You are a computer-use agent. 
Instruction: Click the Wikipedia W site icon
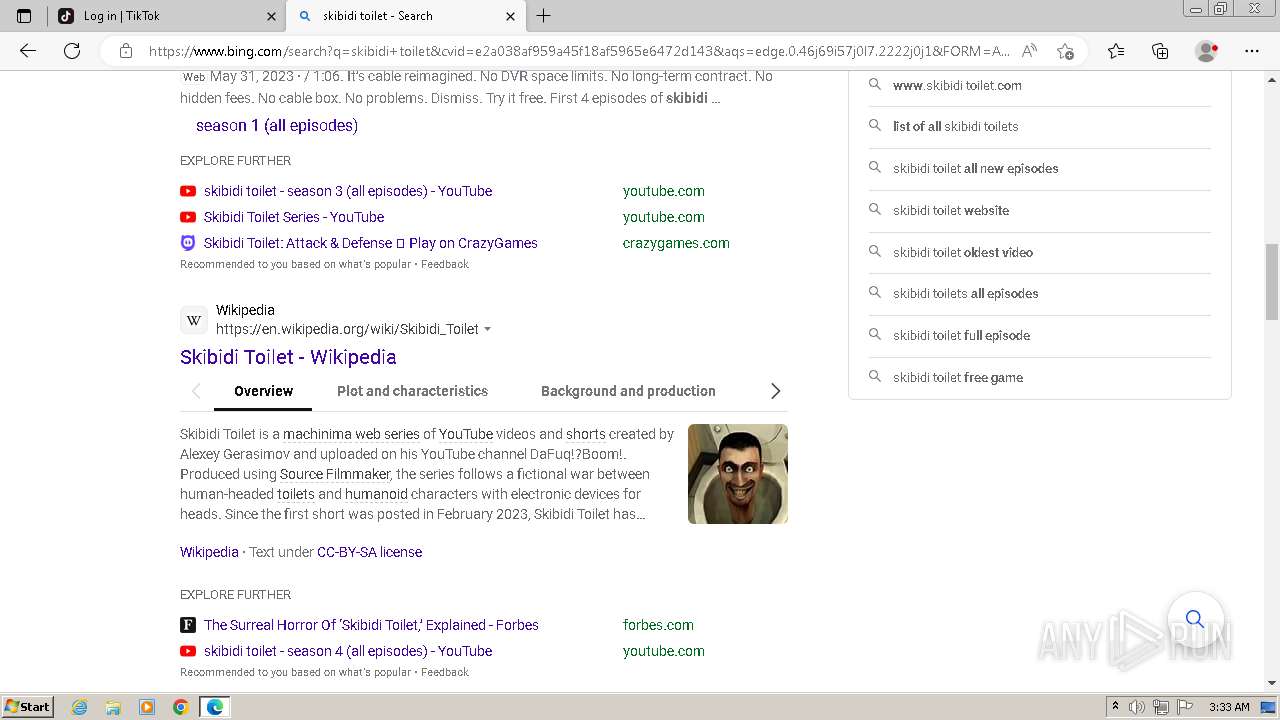click(194, 320)
